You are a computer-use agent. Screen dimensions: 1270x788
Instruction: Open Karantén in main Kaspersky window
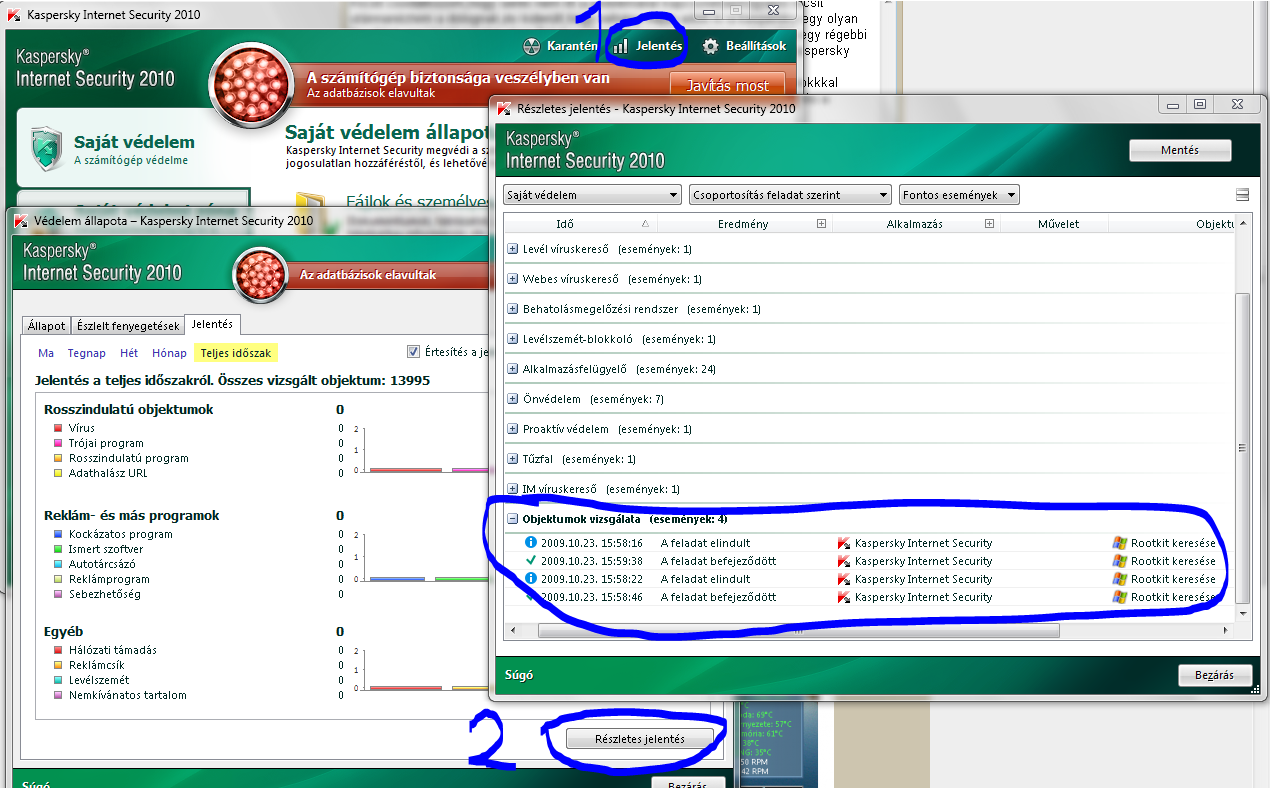click(x=561, y=46)
